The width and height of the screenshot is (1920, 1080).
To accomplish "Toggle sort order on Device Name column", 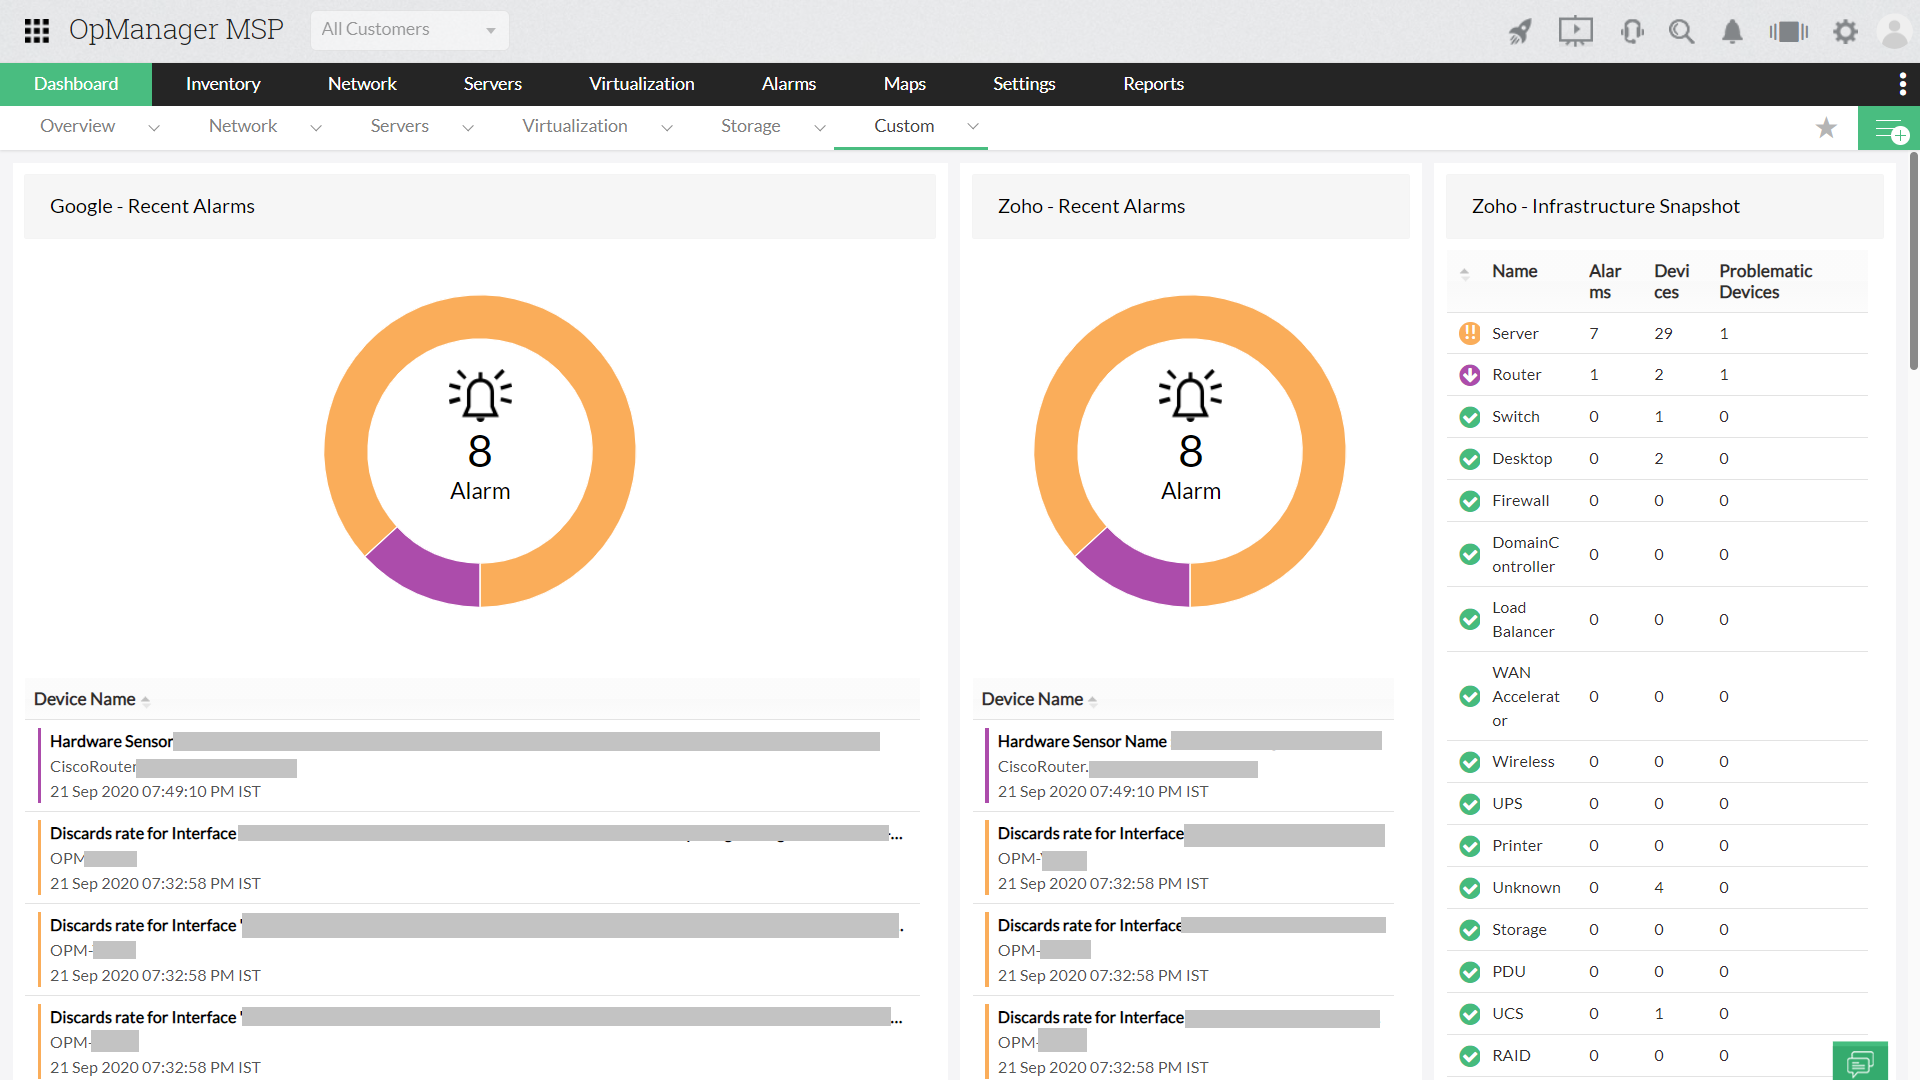I will (x=146, y=700).
